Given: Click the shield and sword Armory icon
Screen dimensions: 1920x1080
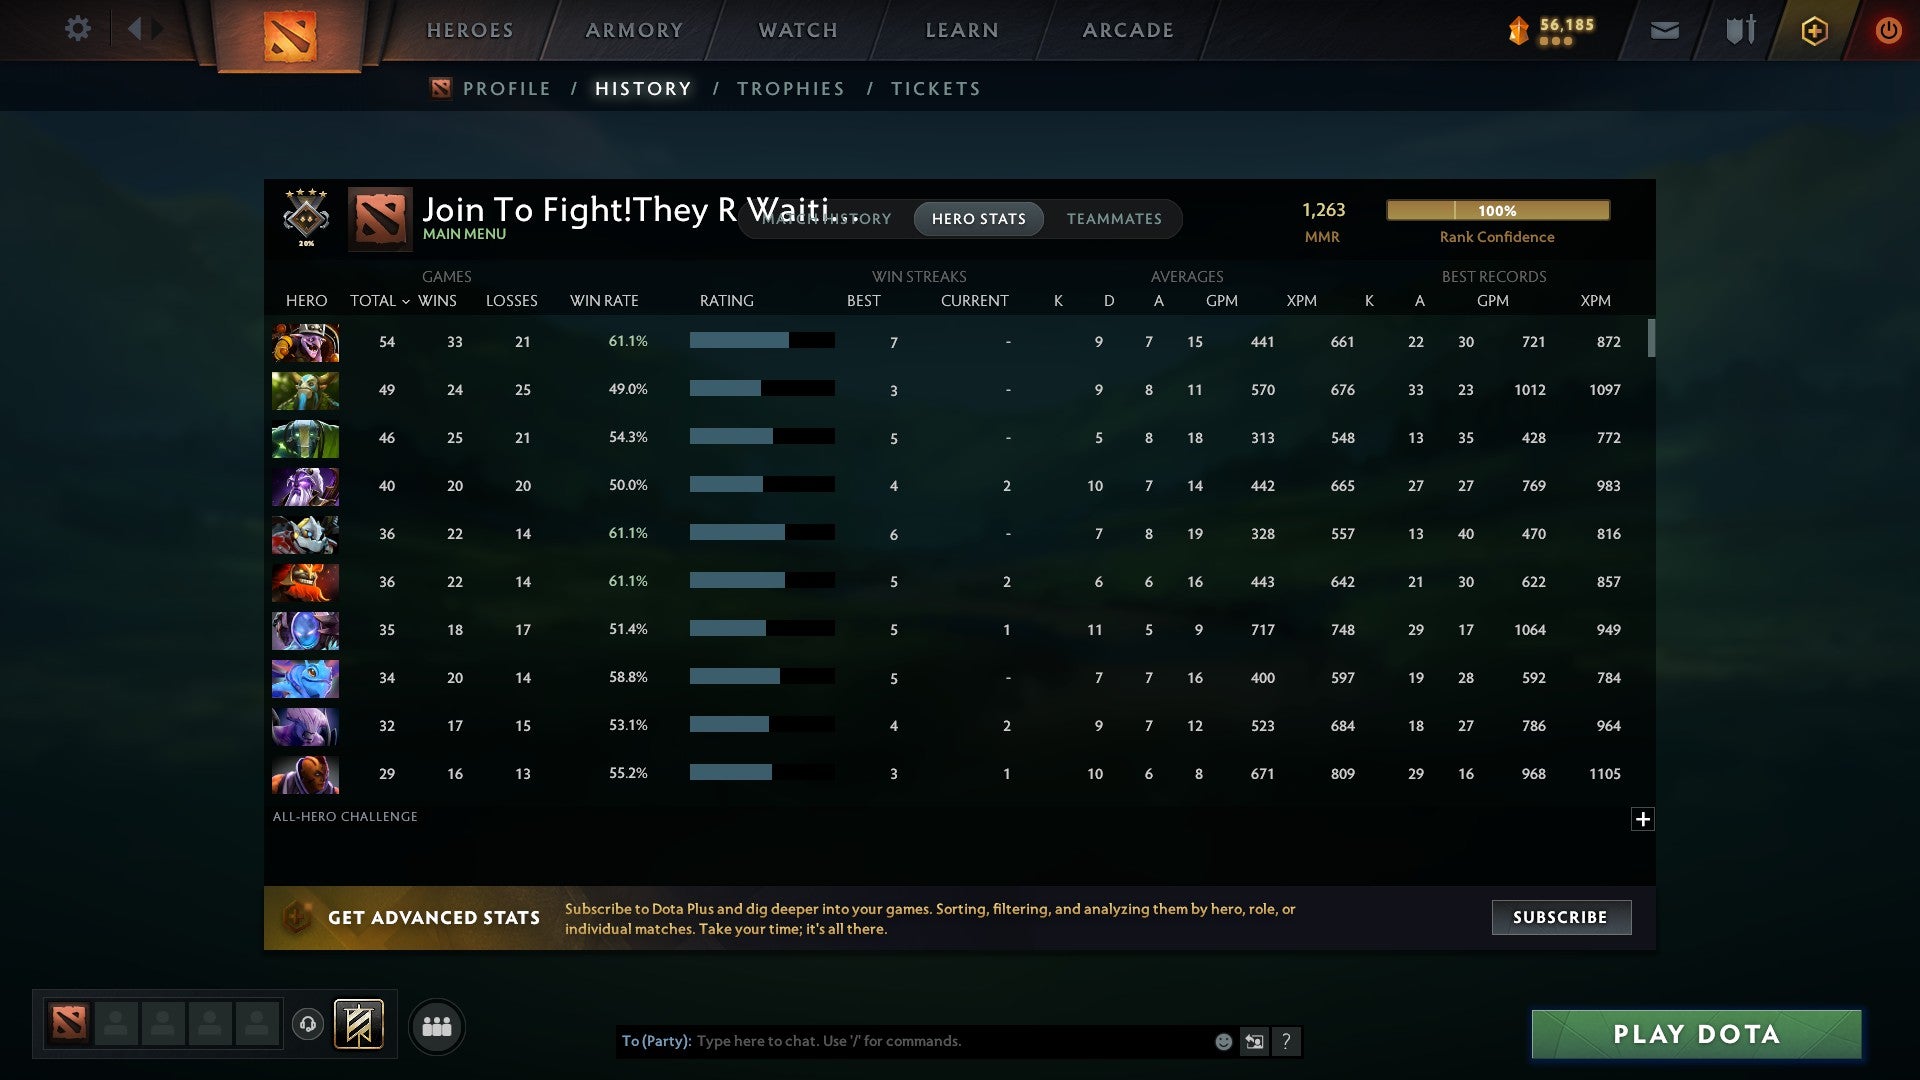Looking at the screenshot, I should (1738, 30).
